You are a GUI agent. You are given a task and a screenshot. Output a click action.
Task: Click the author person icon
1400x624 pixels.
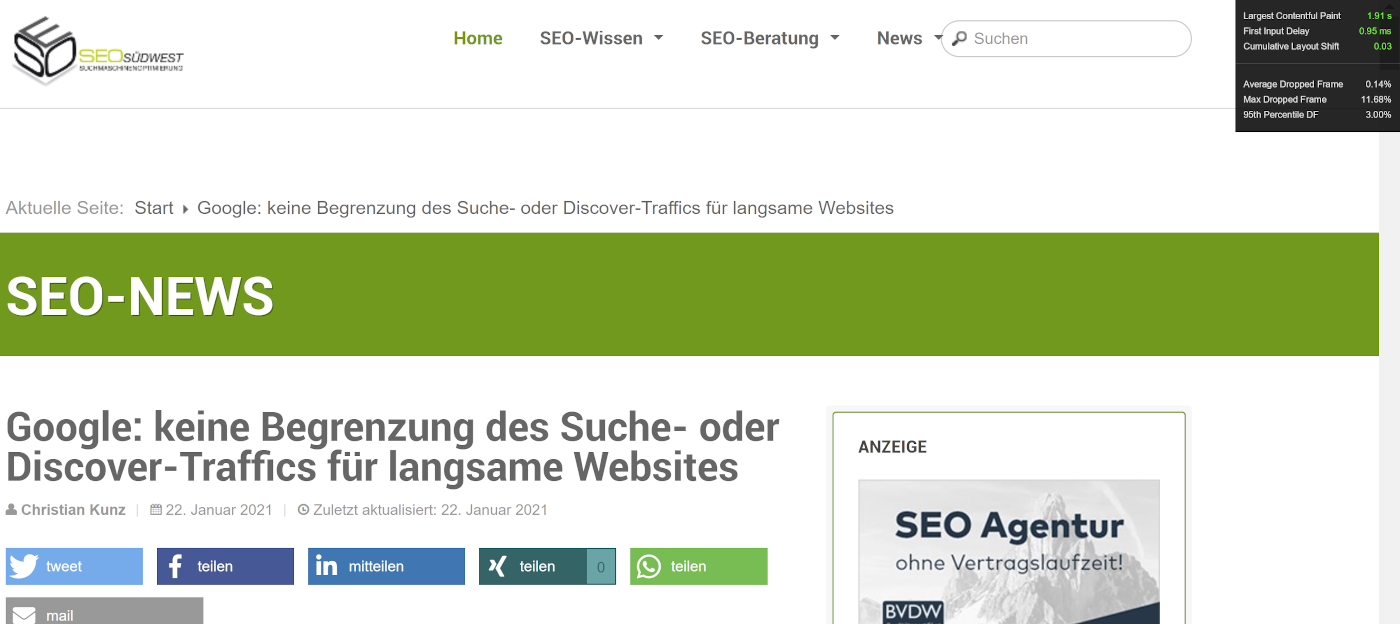click(x=12, y=510)
